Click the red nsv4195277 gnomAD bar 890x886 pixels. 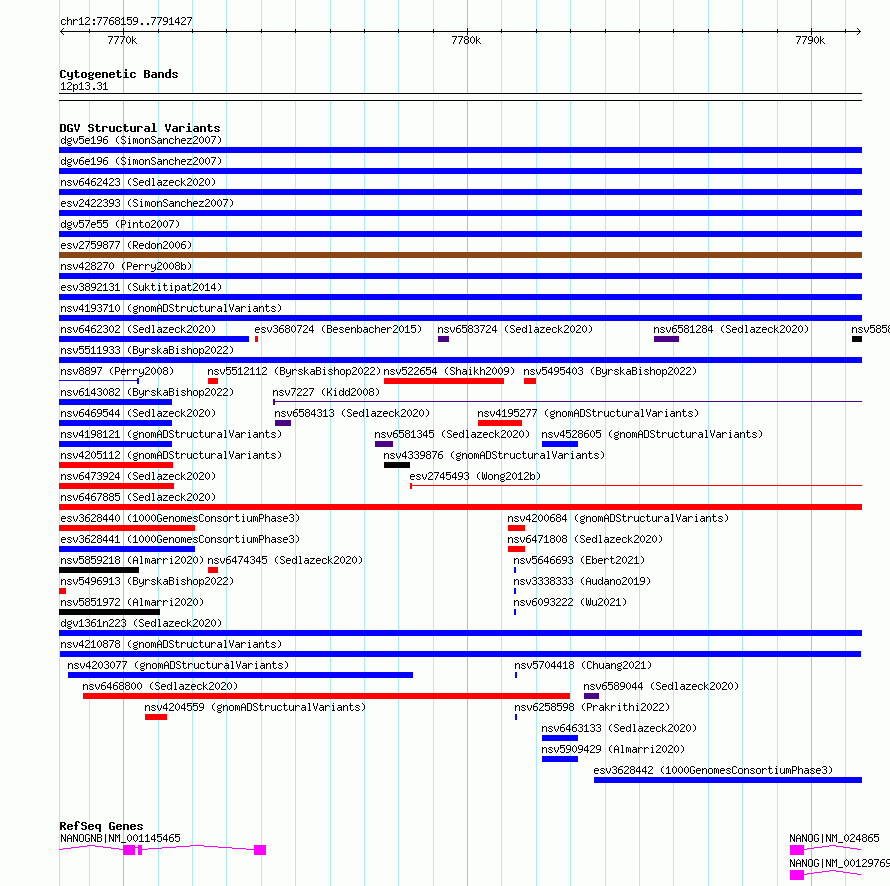[x=499, y=423]
